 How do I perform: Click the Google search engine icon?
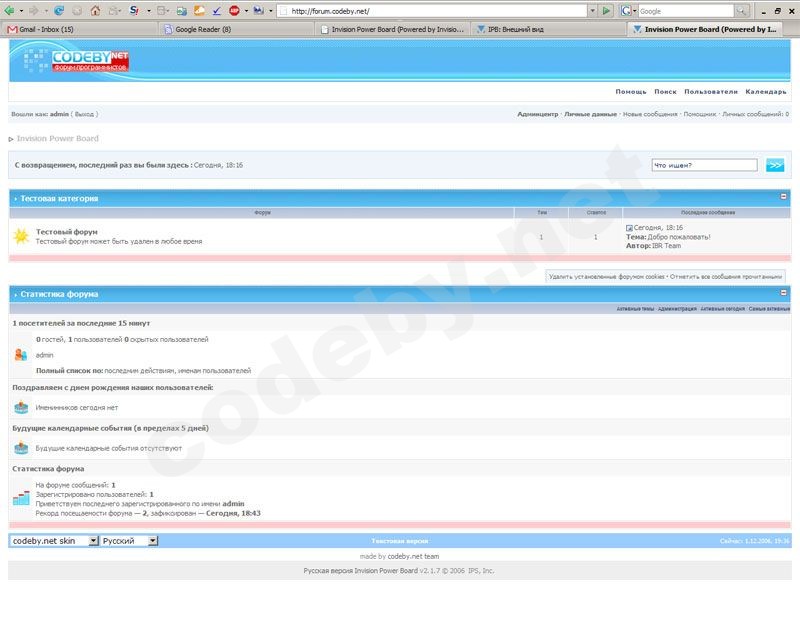(626, 10)
